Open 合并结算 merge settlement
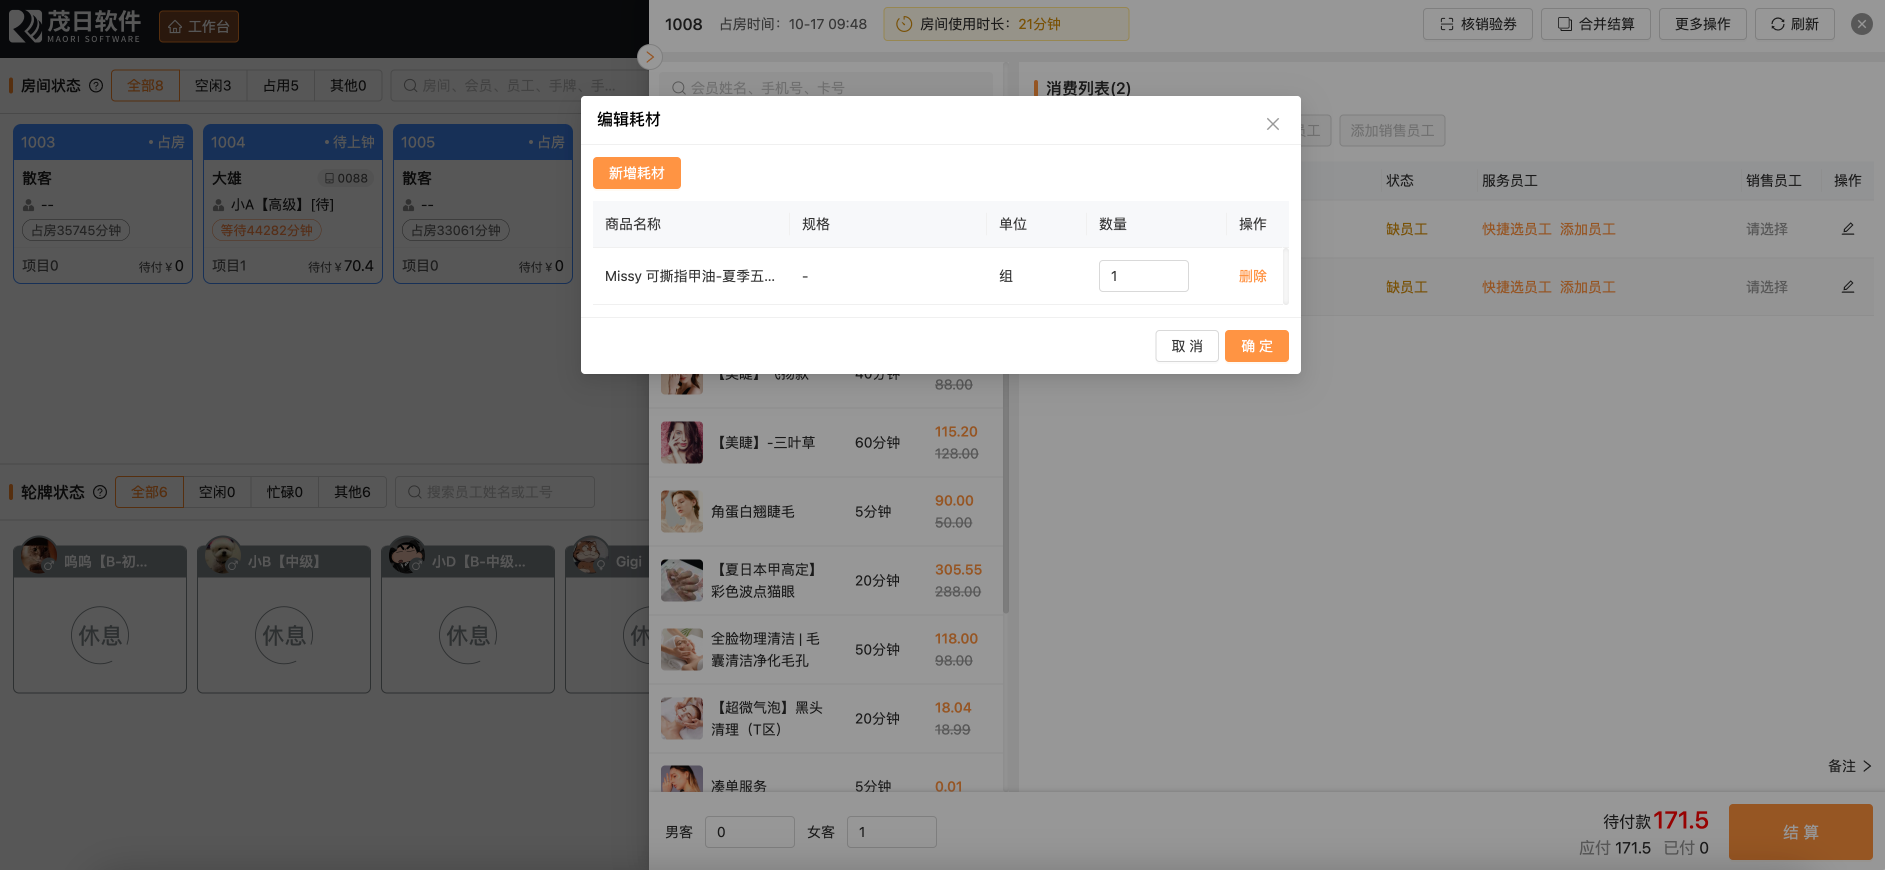 [x=1595, y=24]
